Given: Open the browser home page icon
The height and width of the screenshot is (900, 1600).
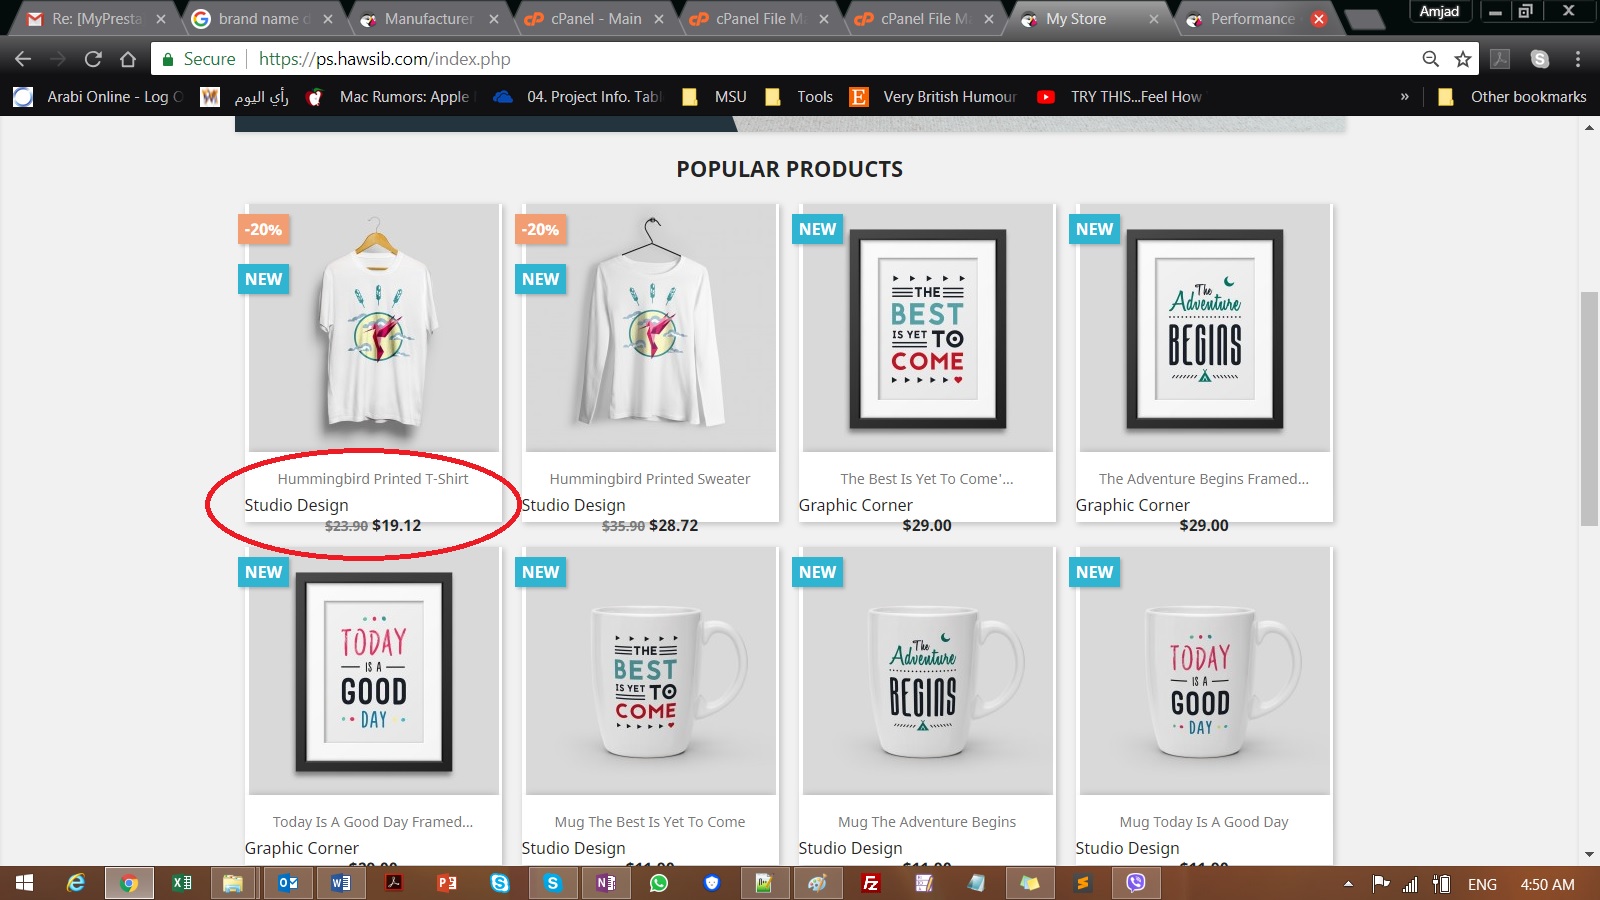Looking at the screenshot, I should pos(128,59).
